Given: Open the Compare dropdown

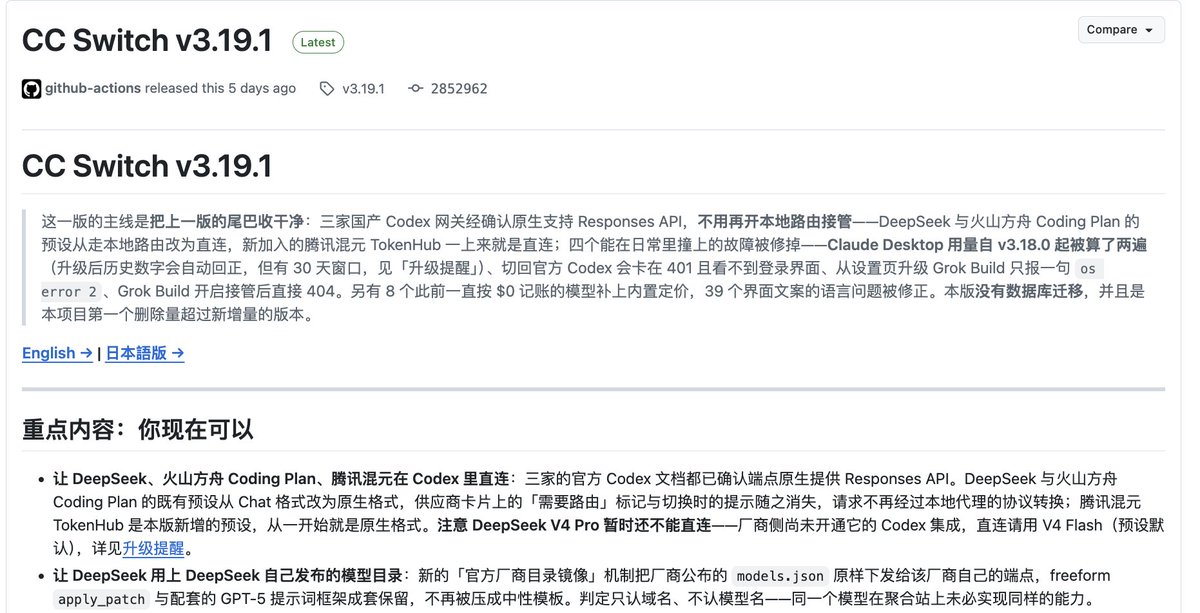Looking at the screenshot, I should click(1120, 30).
